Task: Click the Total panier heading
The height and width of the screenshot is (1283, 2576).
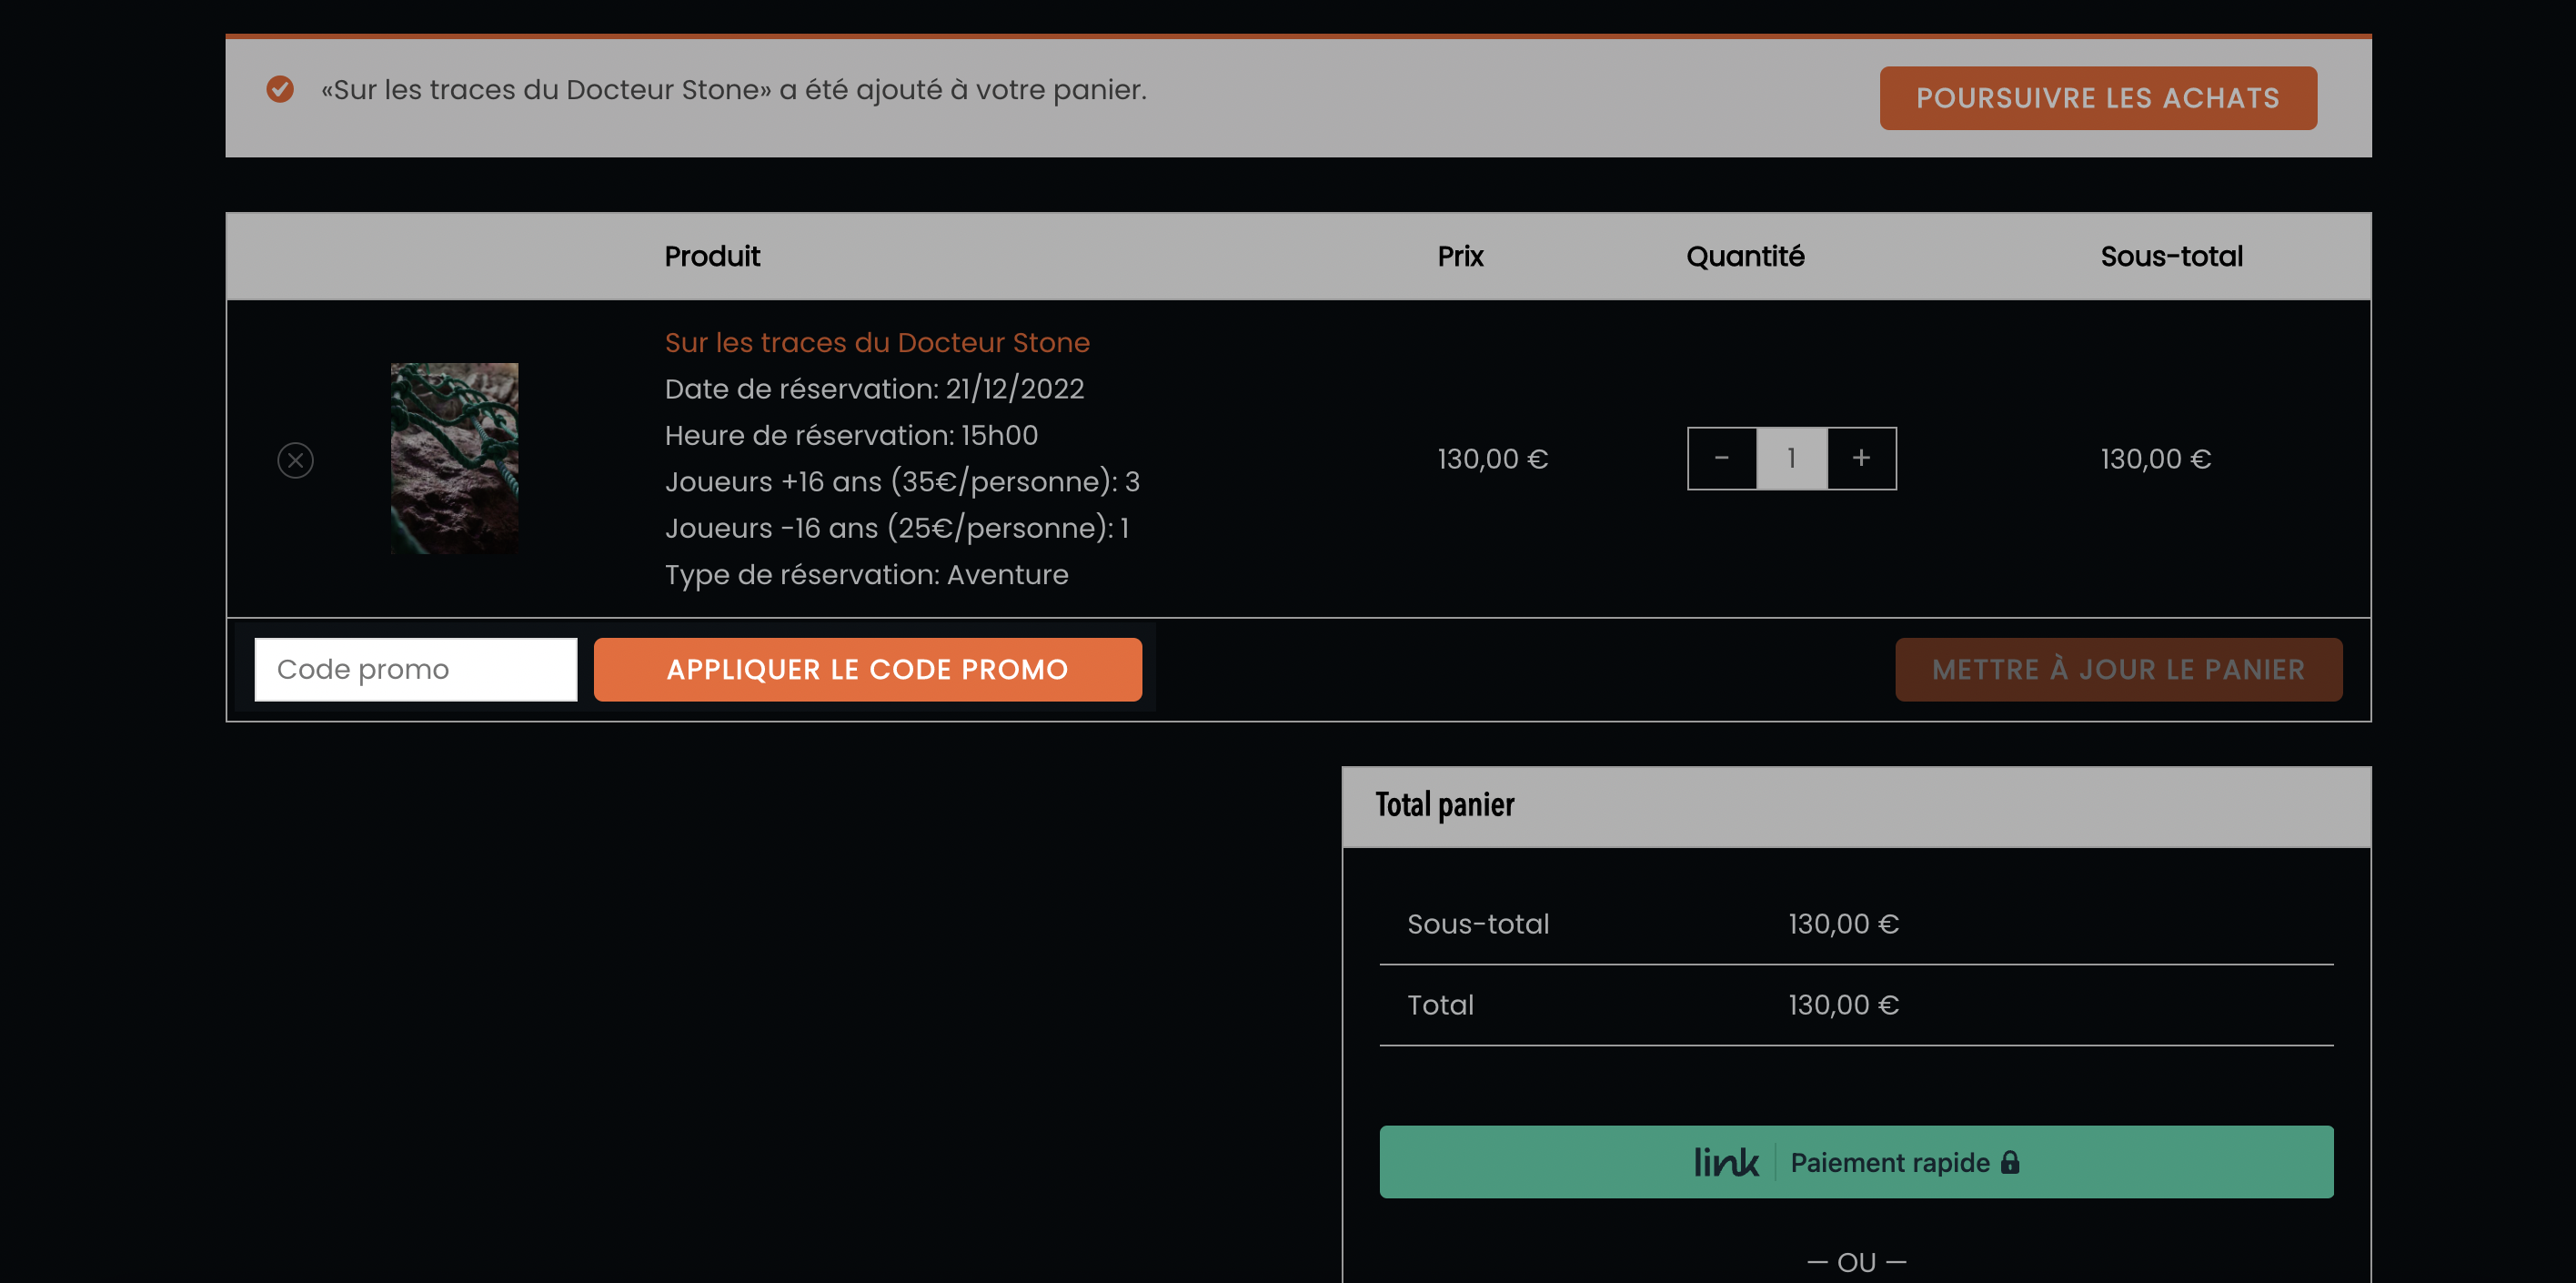Action: (x=1444, y=805)
